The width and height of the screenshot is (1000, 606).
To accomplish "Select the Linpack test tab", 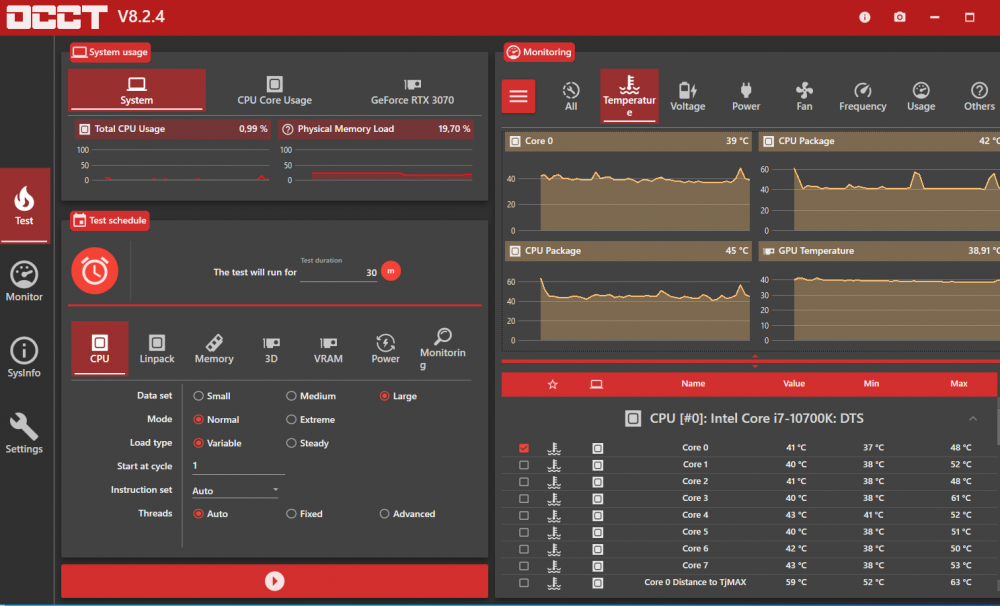I will 157,348.
